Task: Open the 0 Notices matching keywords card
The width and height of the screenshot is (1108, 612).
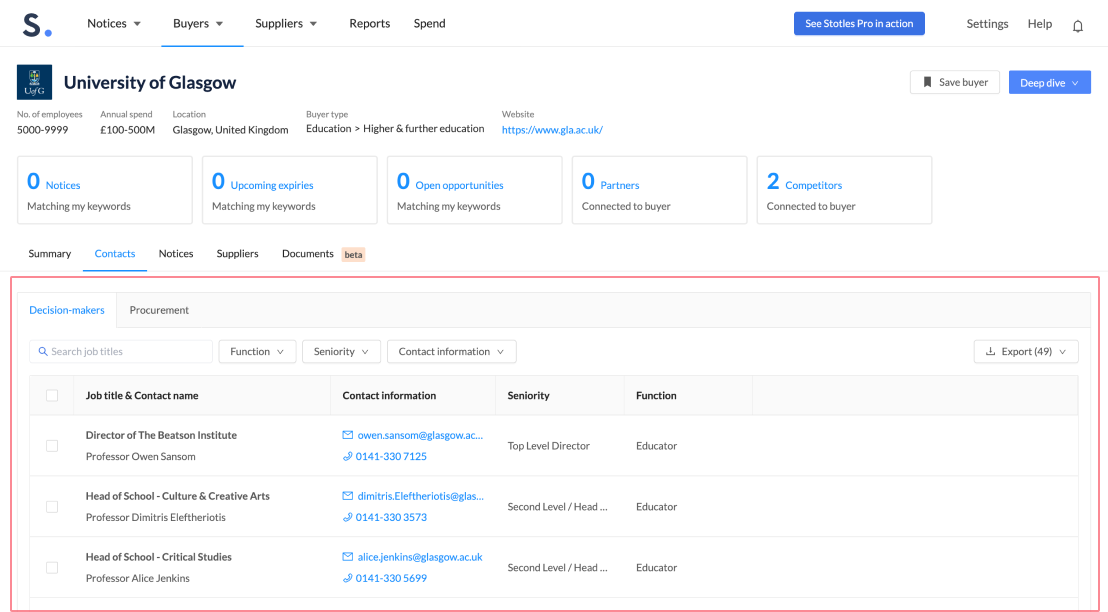Action: tap(105, 190)
